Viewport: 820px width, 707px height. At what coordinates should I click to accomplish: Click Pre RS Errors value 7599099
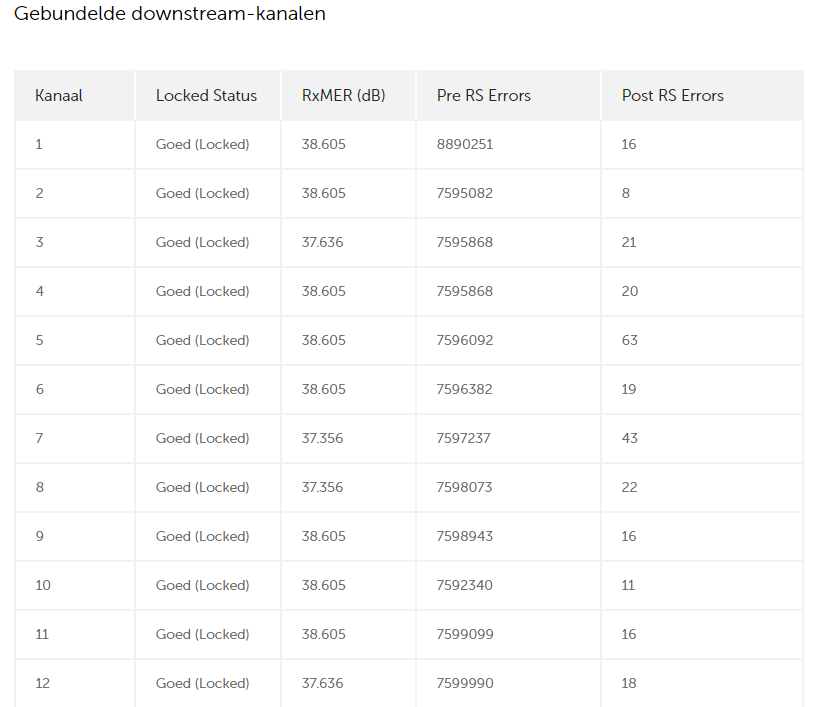465,634
